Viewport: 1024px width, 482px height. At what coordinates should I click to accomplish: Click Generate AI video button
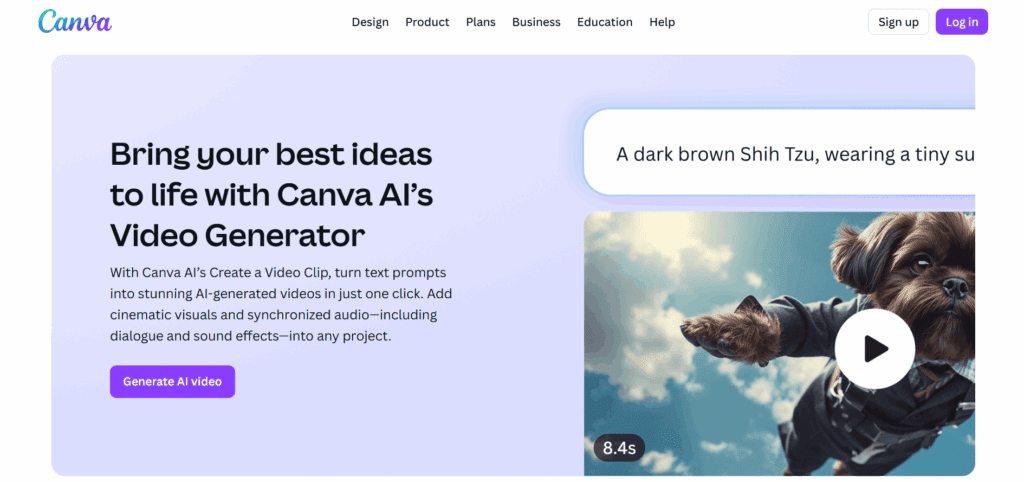(x=172, y=381)
